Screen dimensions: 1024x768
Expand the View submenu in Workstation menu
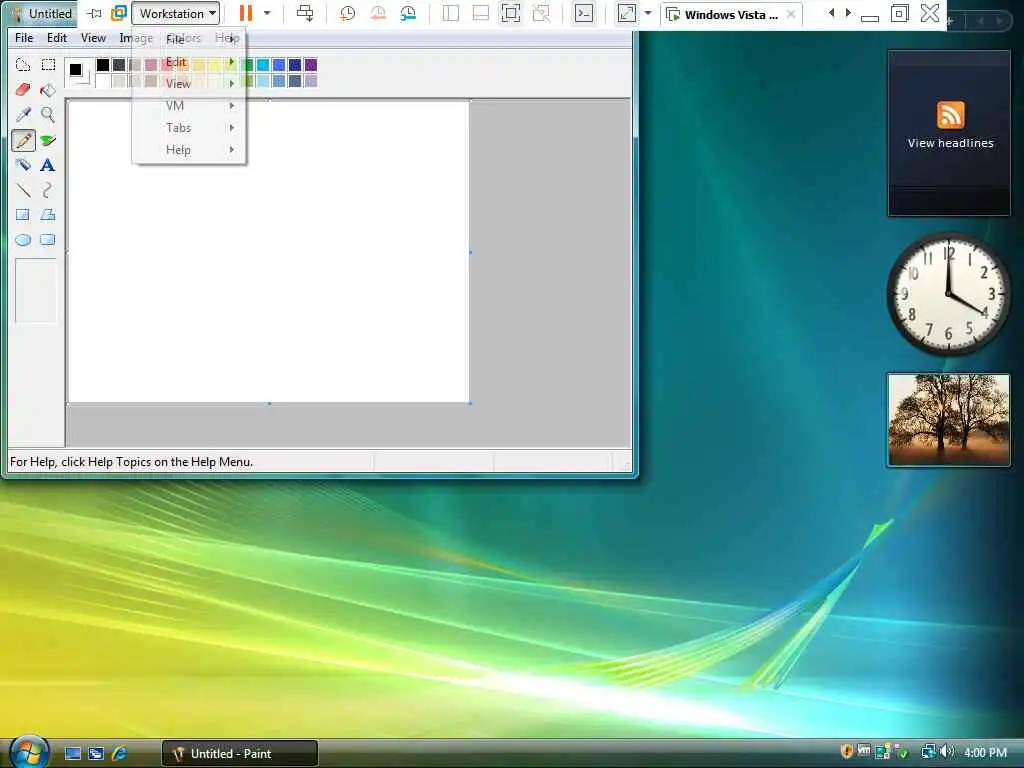point(189,84)
